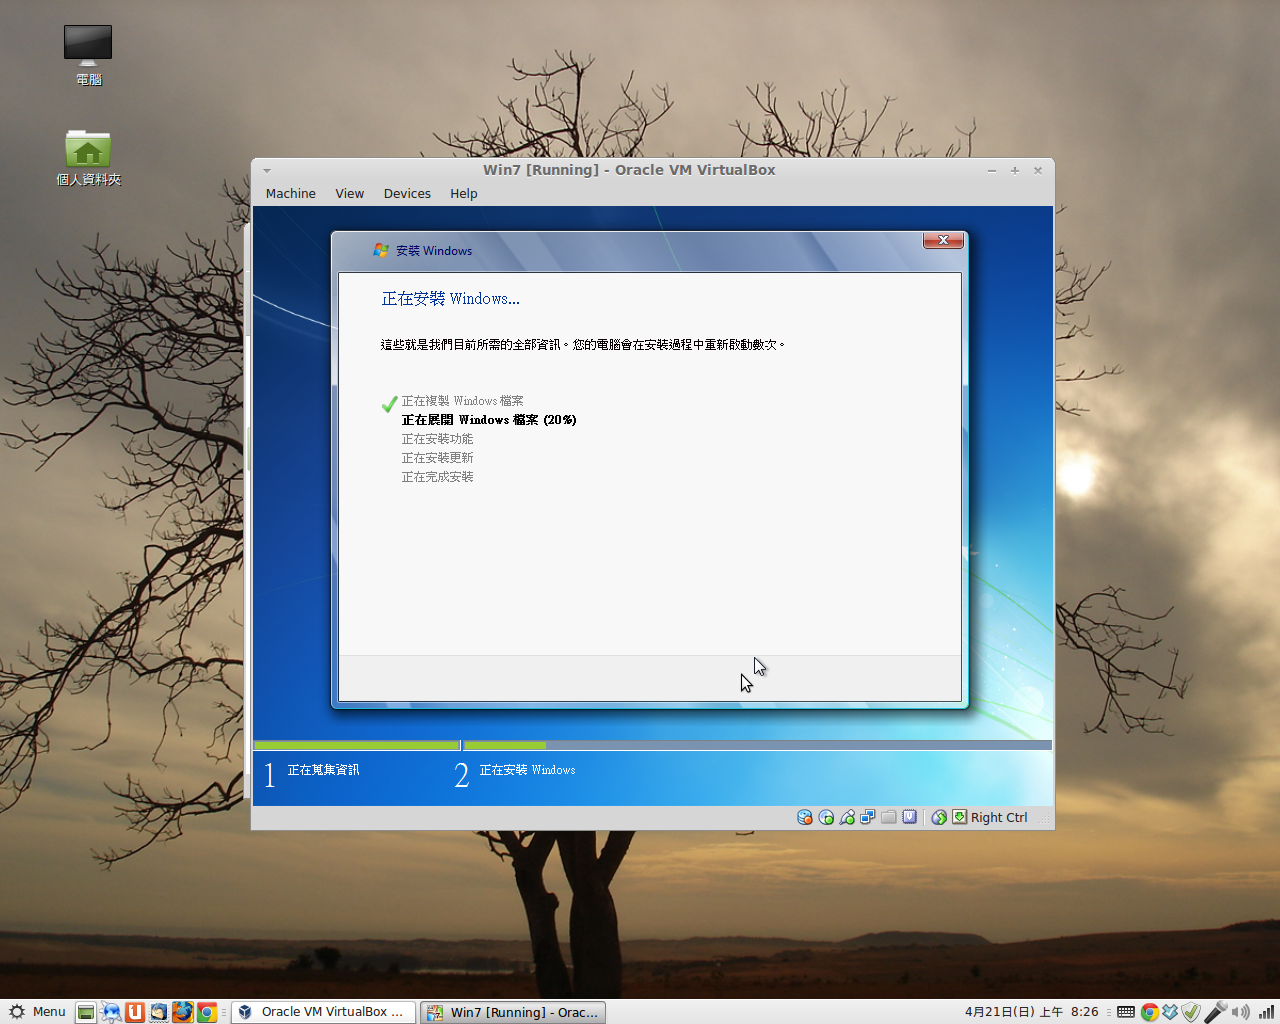1280x1024 pixels.
Task: Click the microphone tray icon
Action: coord(1215,1012)
